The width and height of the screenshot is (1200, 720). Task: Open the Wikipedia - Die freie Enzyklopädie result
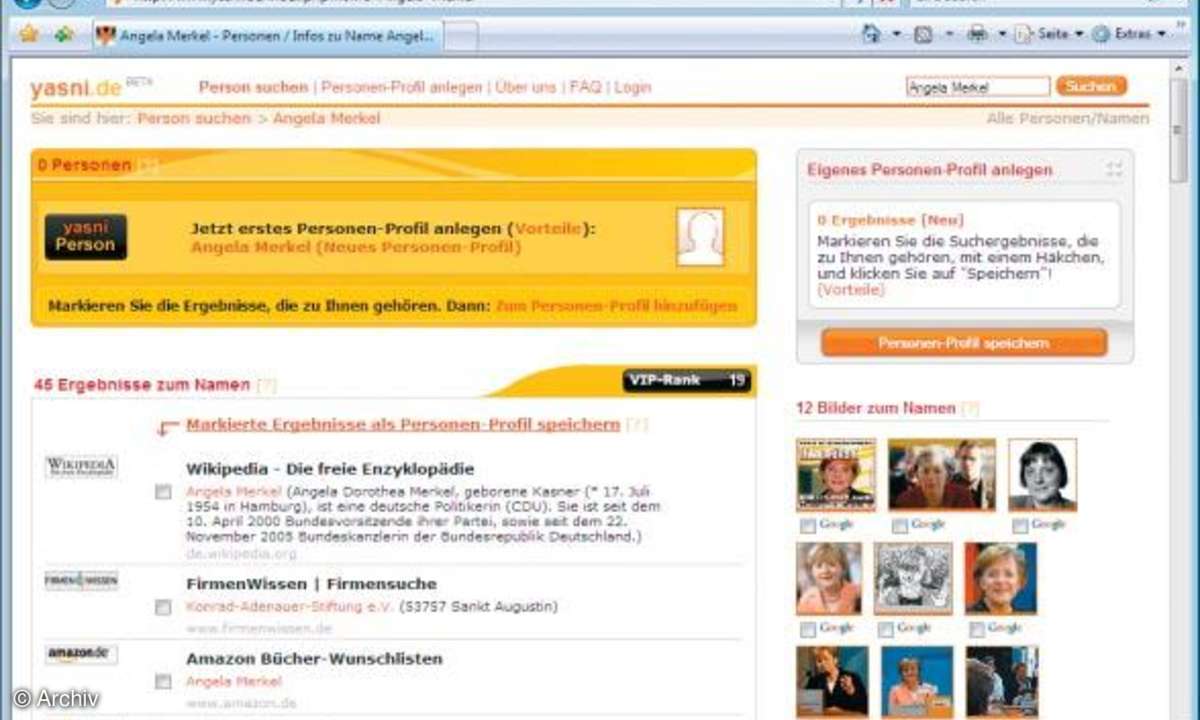point(330,469)
